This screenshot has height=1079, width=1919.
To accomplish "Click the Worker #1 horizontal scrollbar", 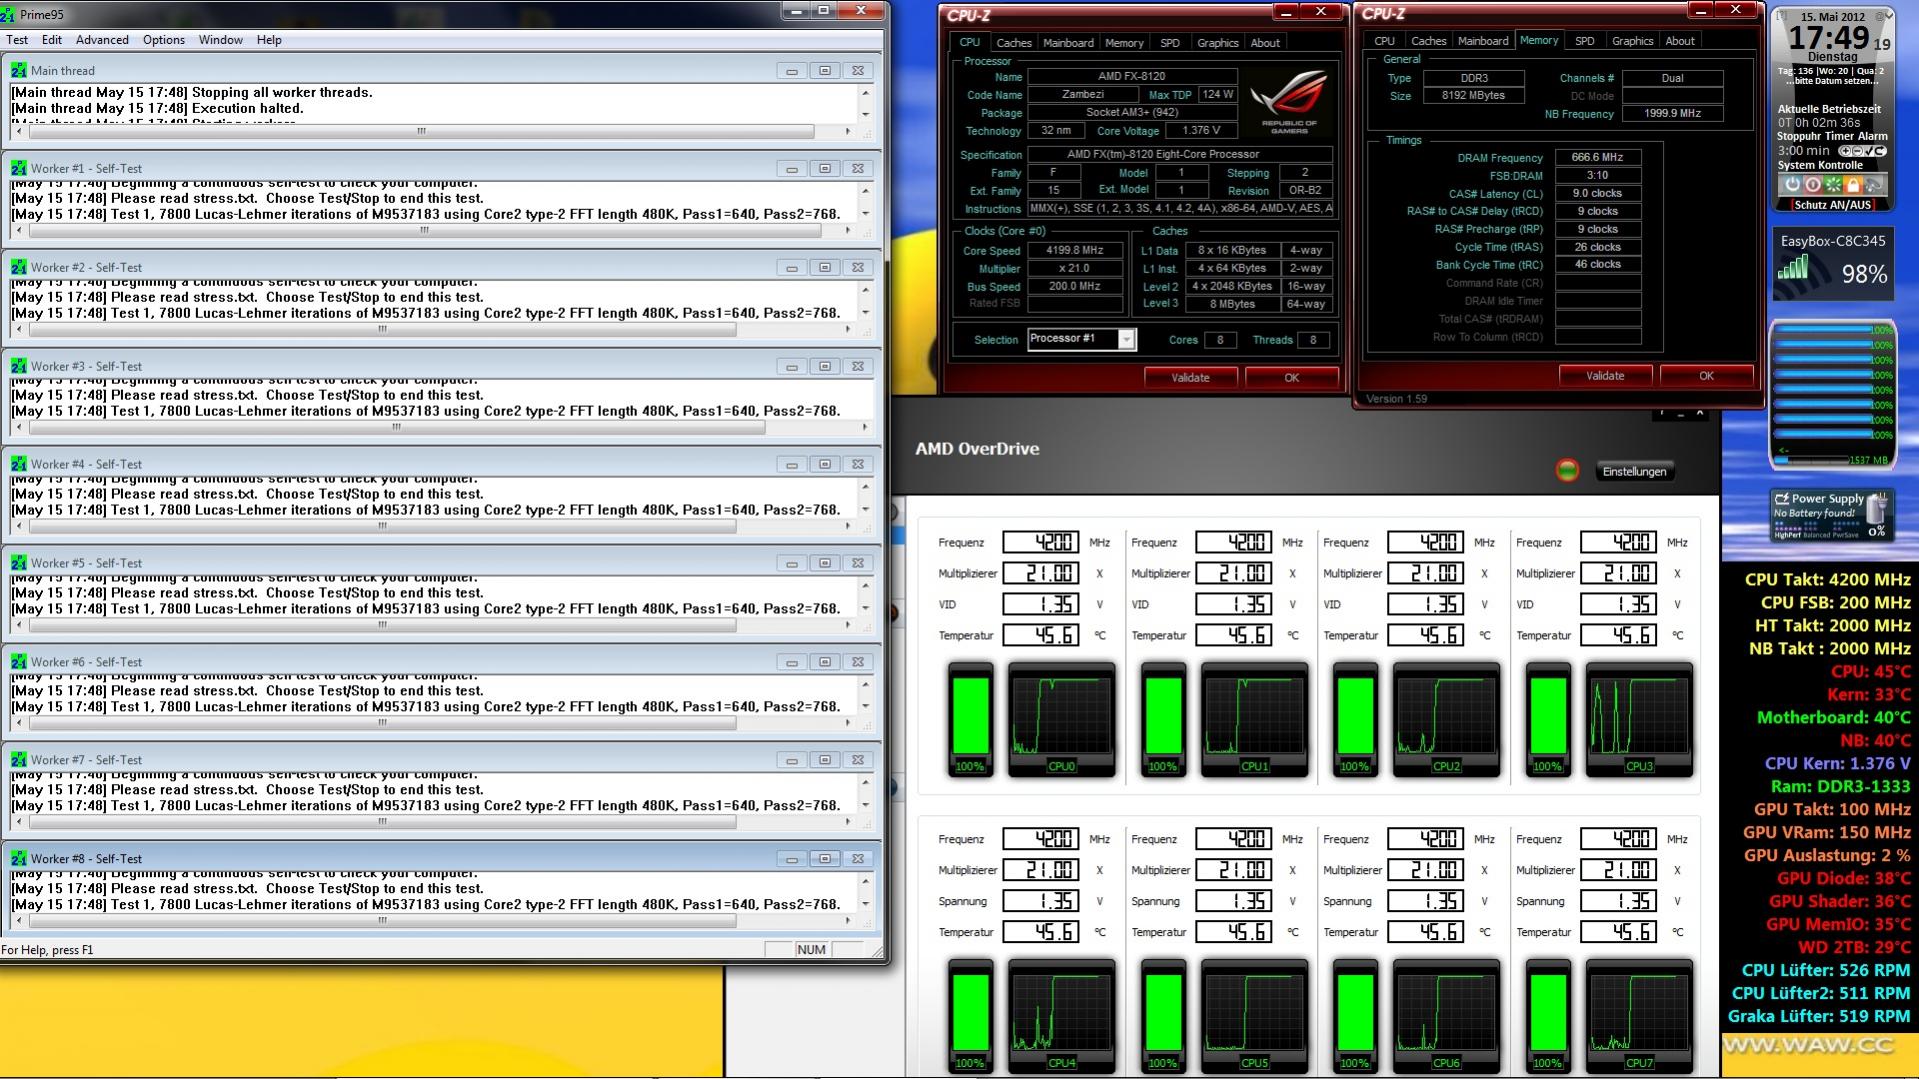I will point(430,231).
